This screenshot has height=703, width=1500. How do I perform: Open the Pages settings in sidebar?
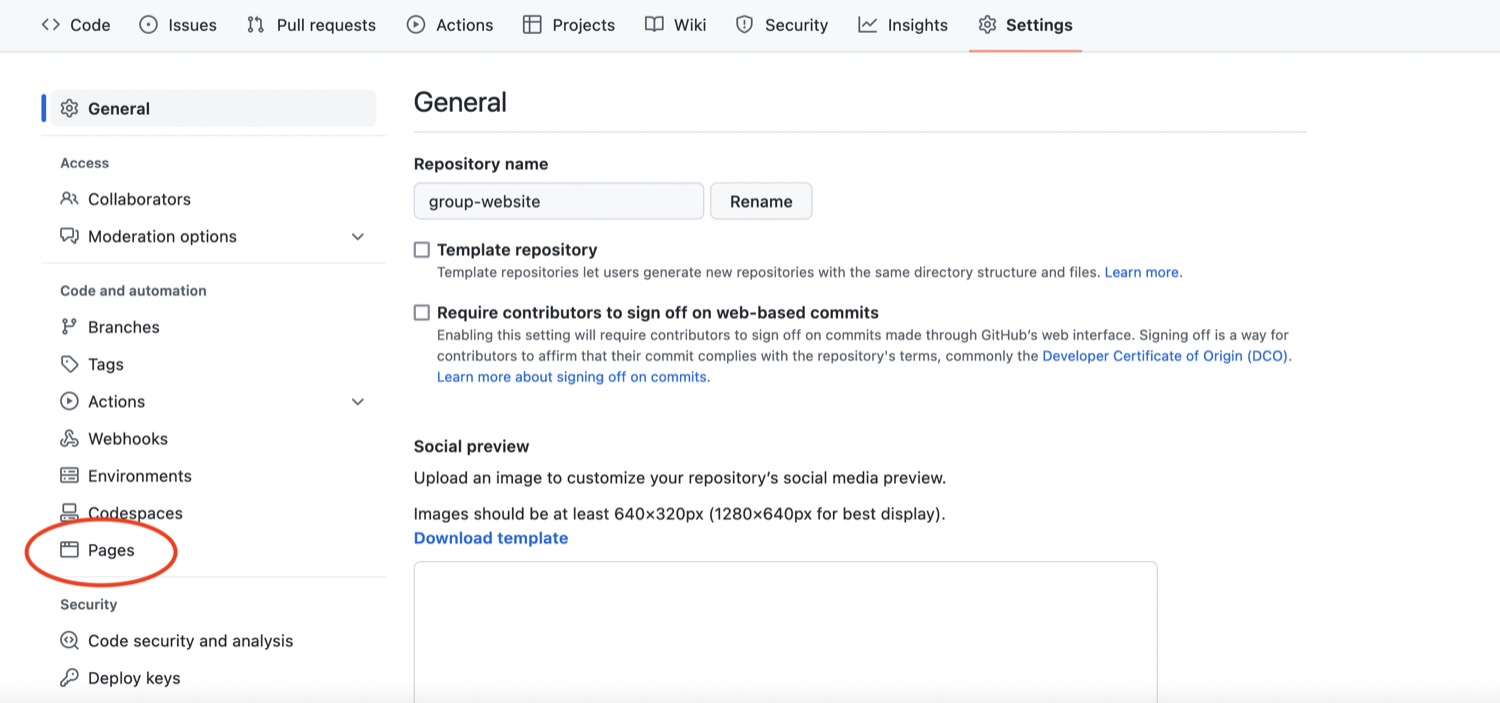tap(111, 550)
